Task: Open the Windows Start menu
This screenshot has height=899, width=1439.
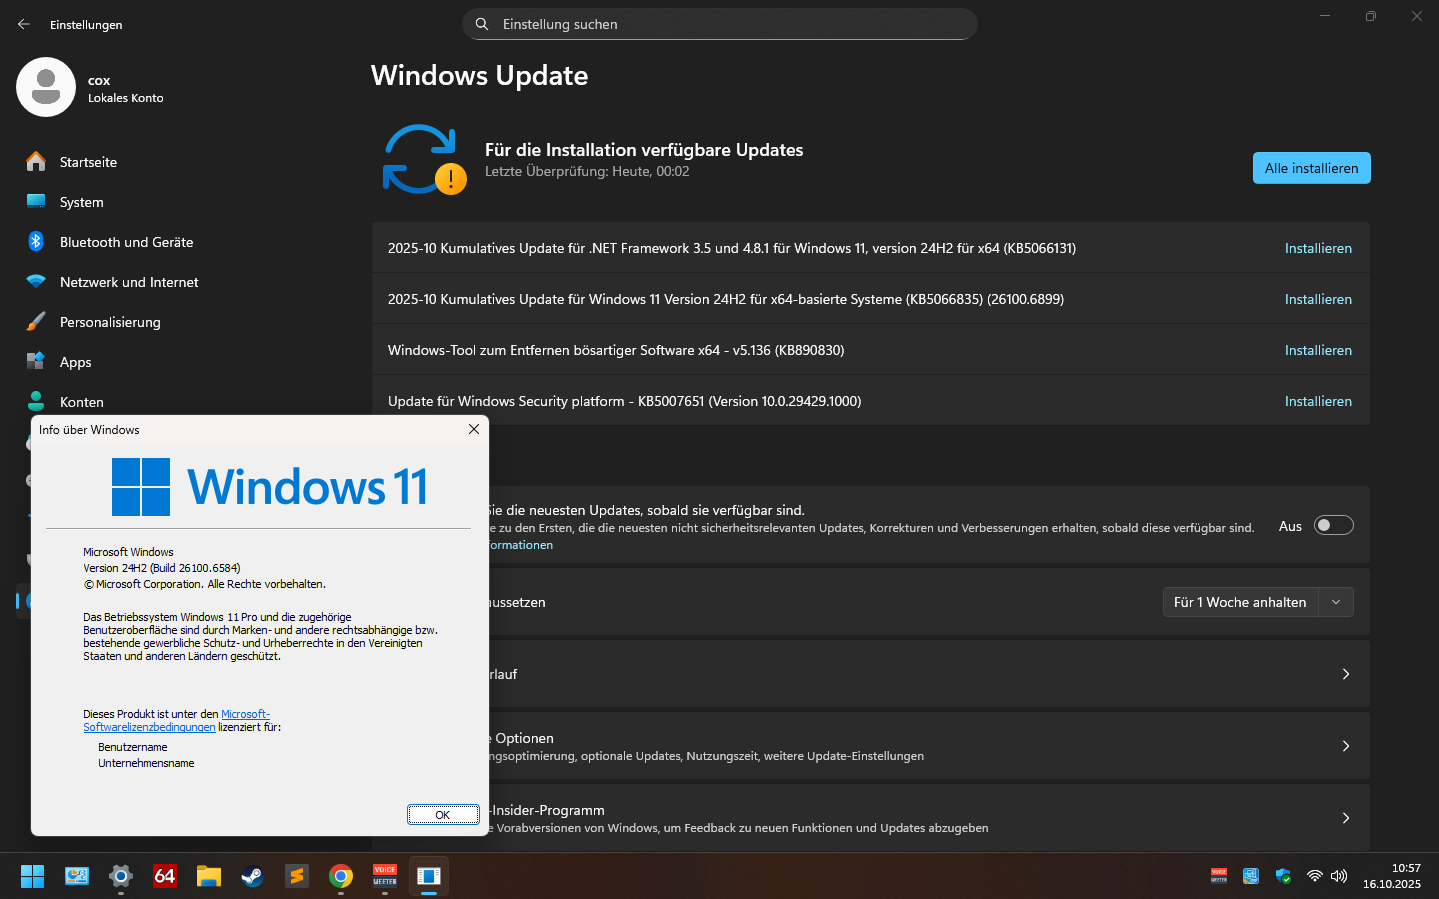Action: pos(33,876)
